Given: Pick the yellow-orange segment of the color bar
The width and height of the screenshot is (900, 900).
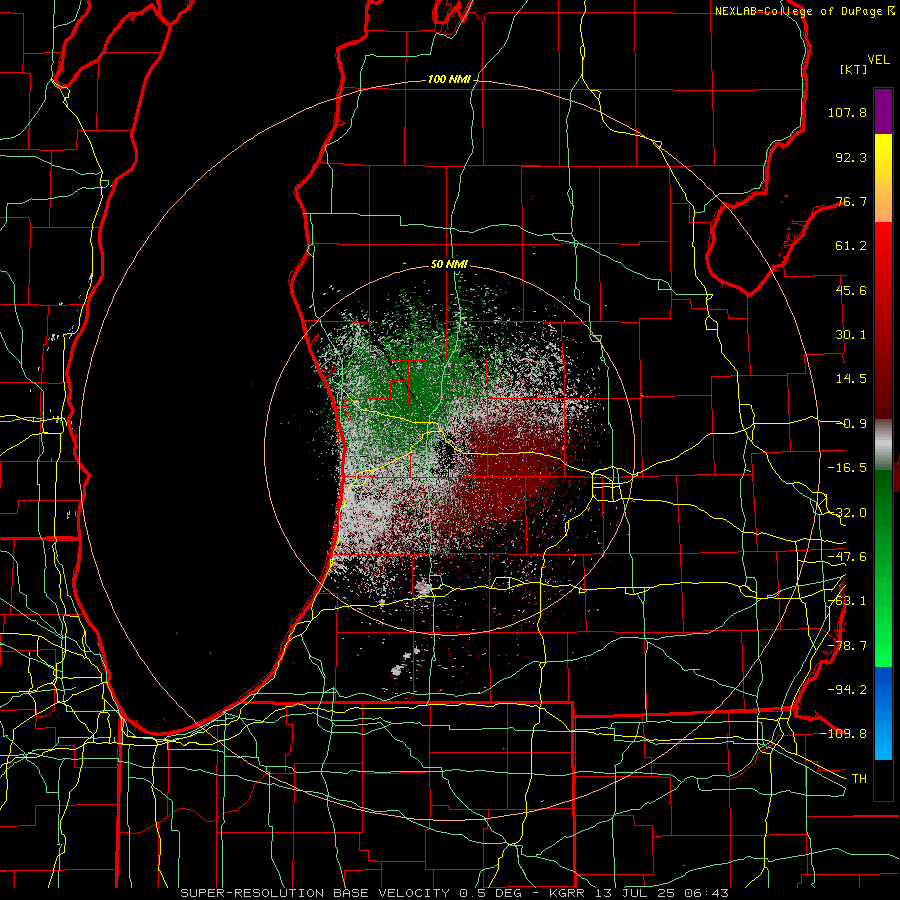Looking at the screenshot, I should click(x=883, y=178).
